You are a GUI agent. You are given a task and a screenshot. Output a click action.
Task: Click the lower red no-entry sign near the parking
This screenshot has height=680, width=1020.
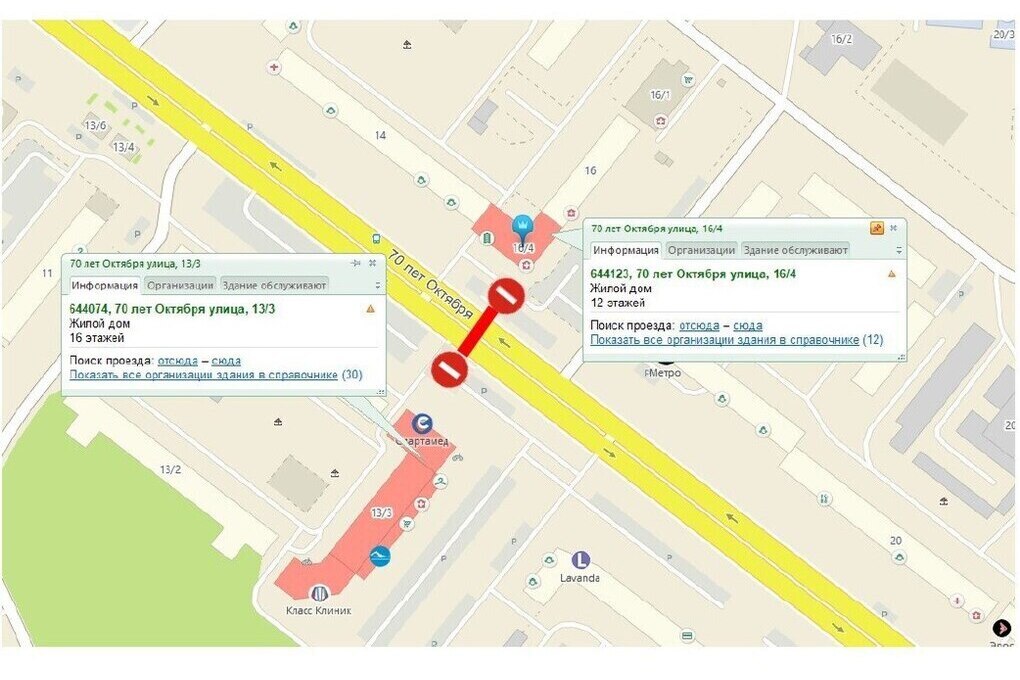click(450, 370)
